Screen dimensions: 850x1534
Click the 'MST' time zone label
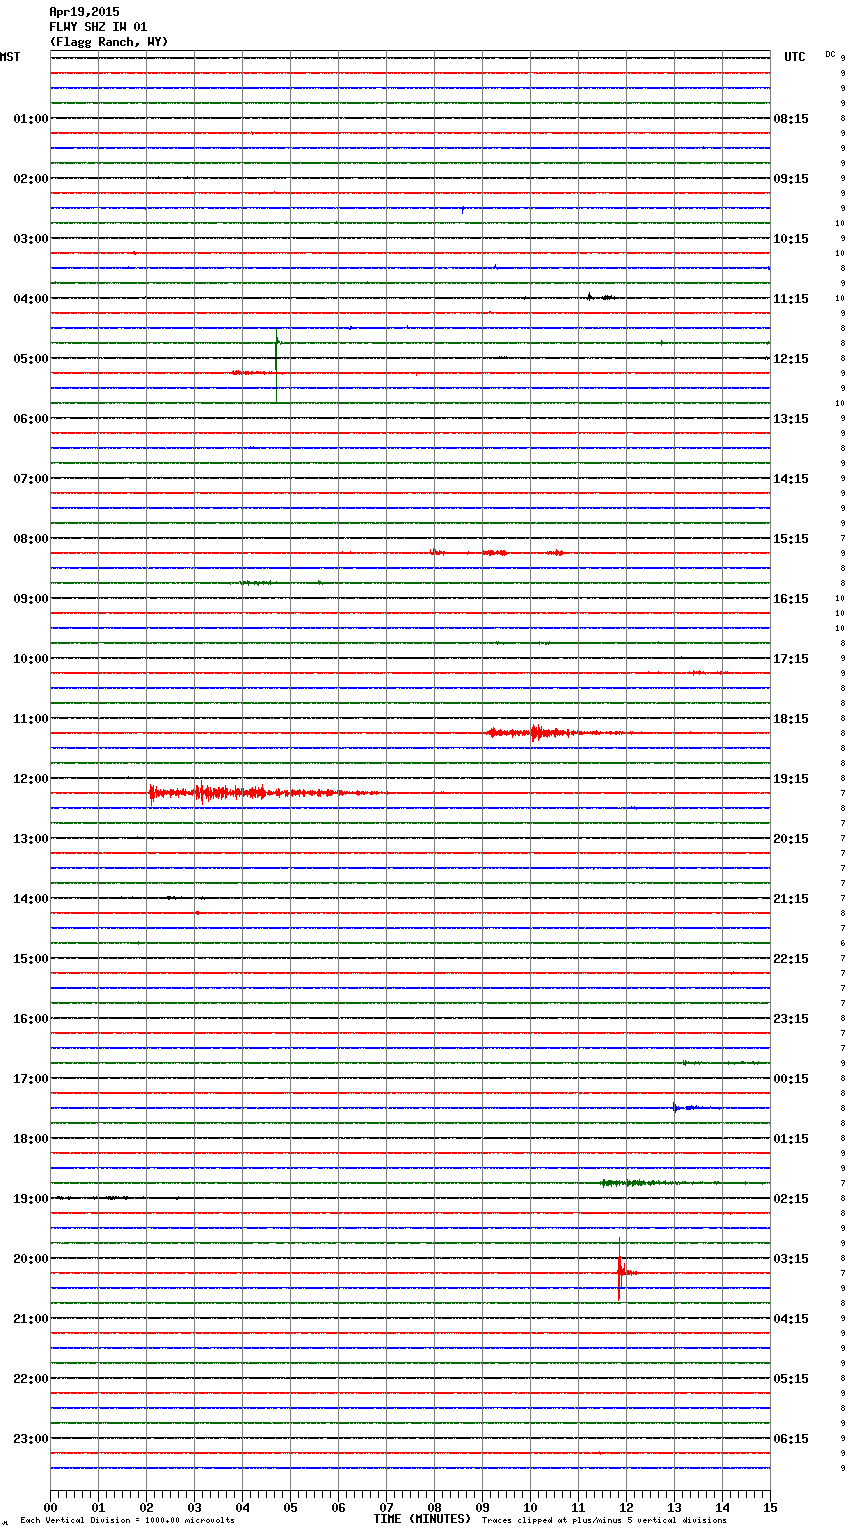tap(10, 57)
